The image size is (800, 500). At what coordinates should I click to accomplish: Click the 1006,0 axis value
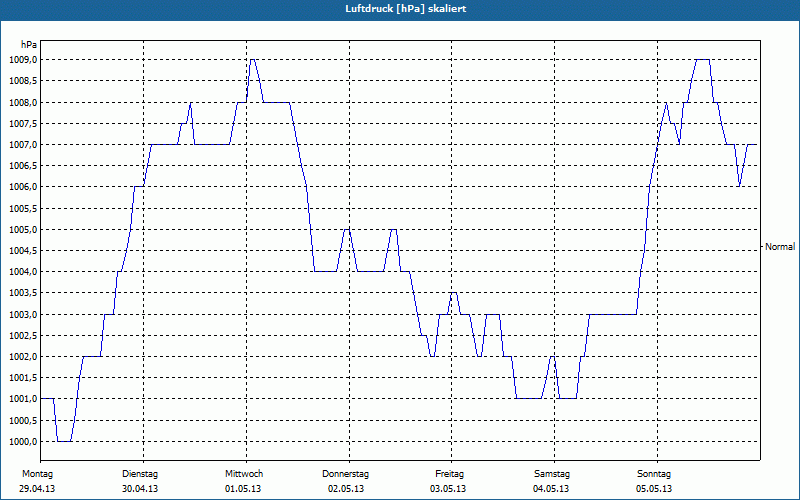coord(23,187)
